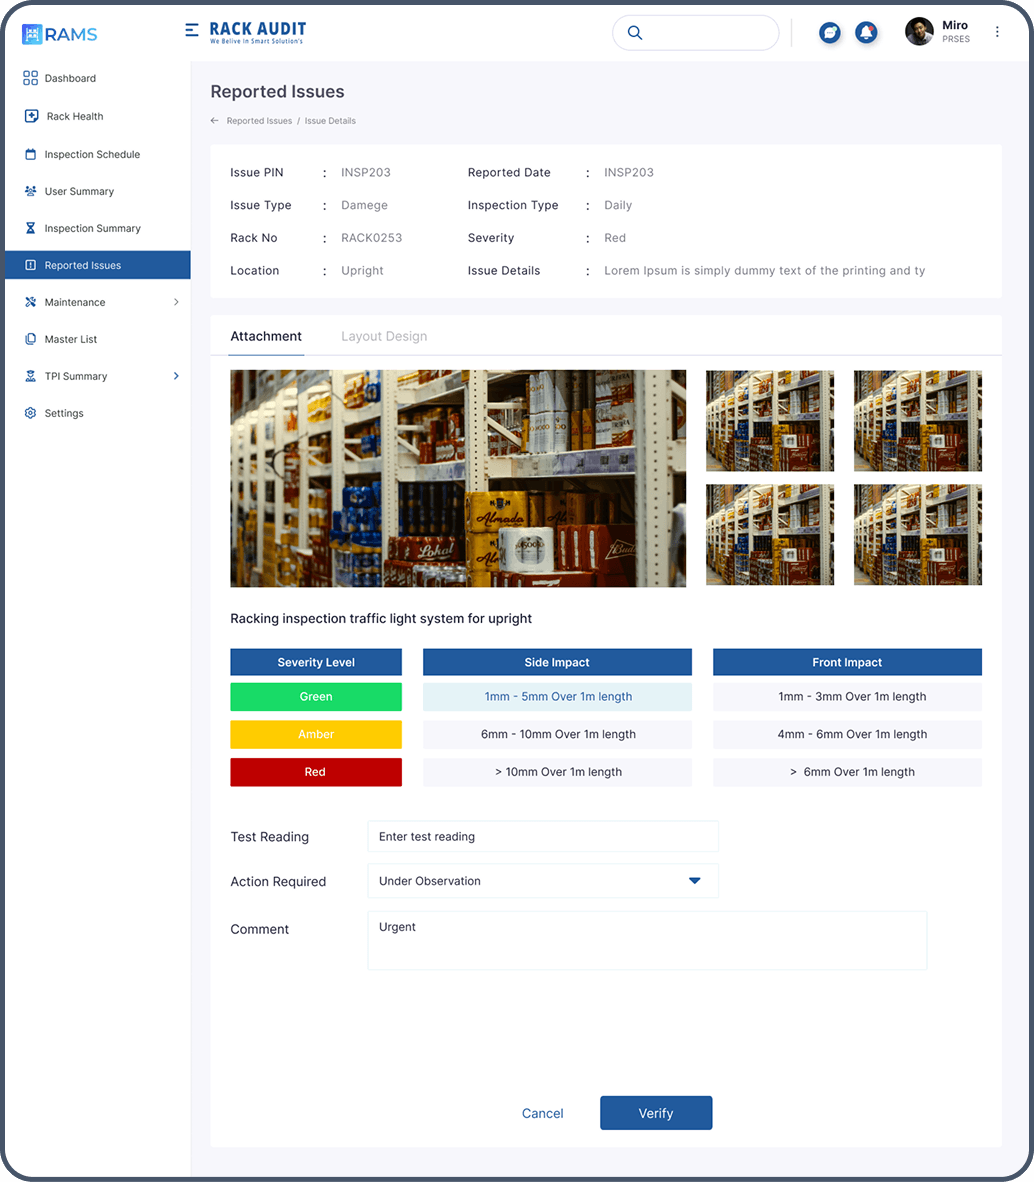Screen dimensions: 1034x1182
Task: Open the notification bell icon
Action: [866, 32]
